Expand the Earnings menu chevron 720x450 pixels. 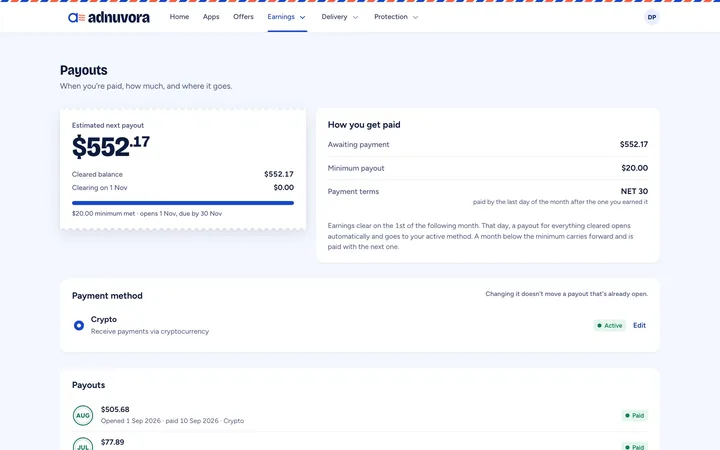click(x=303, y=17)
